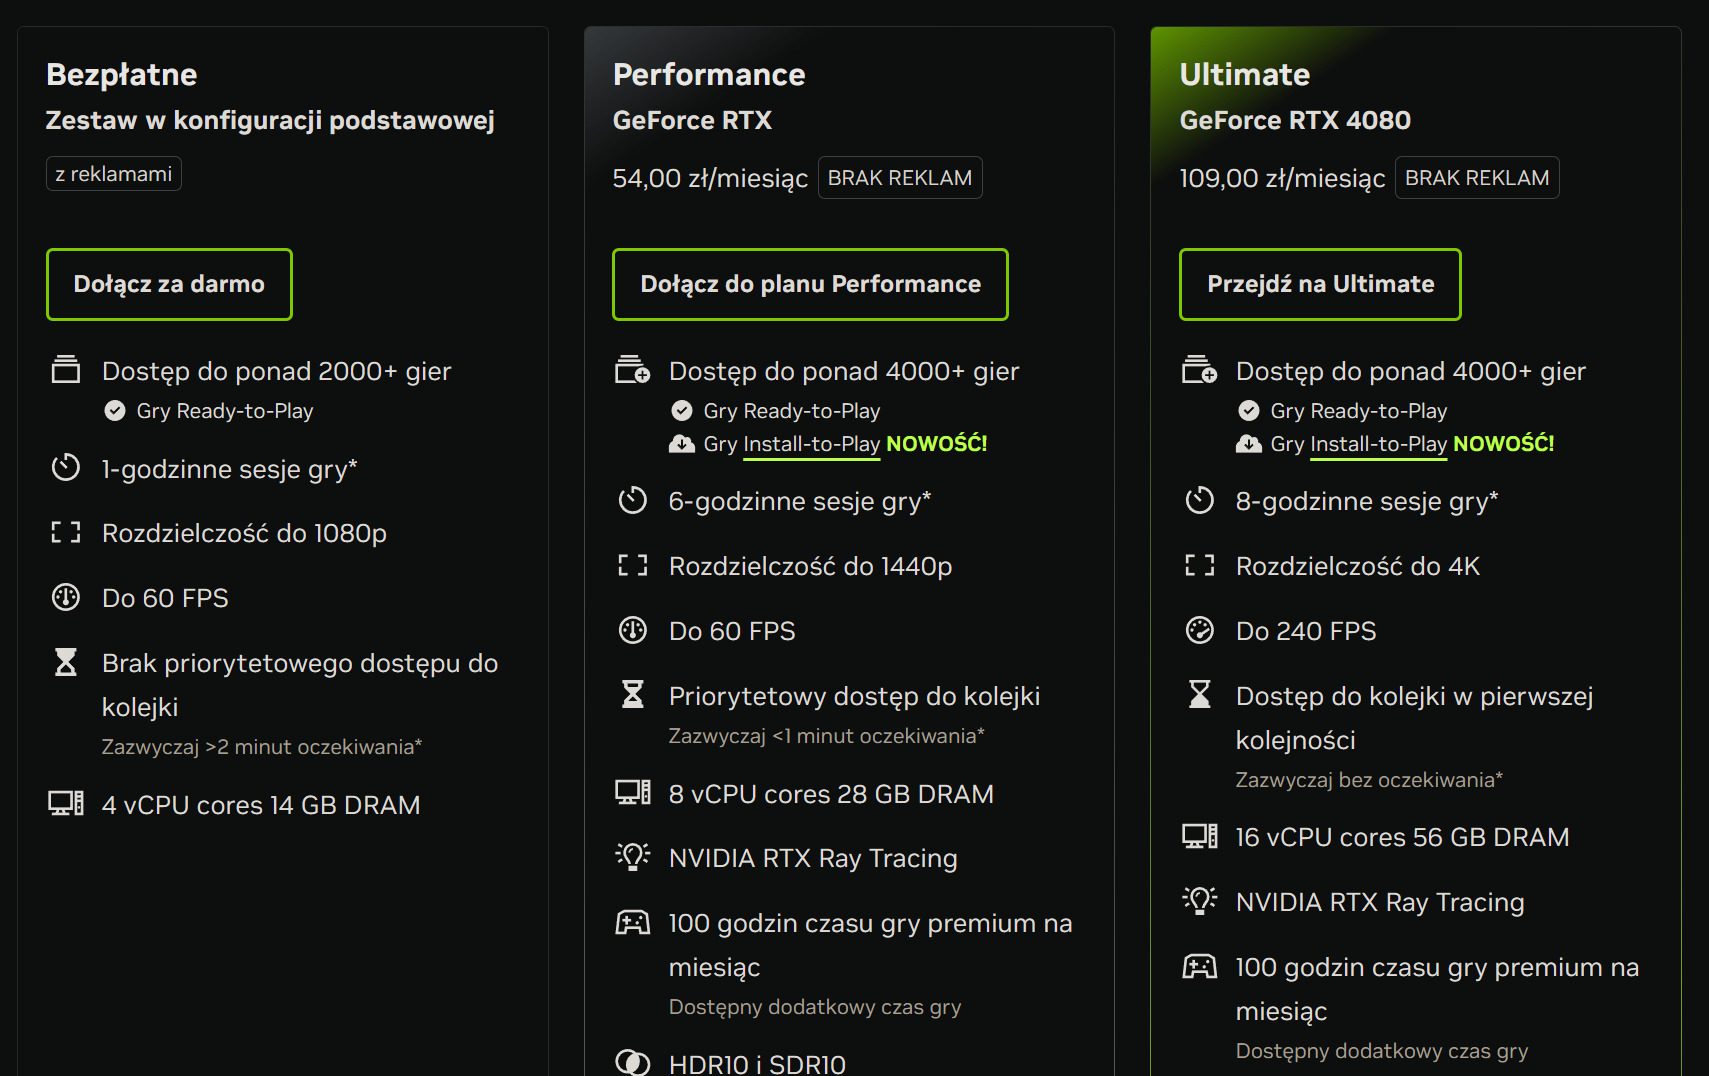Open Install-to-Play link in Ultimate plan

coord(1378,444)
